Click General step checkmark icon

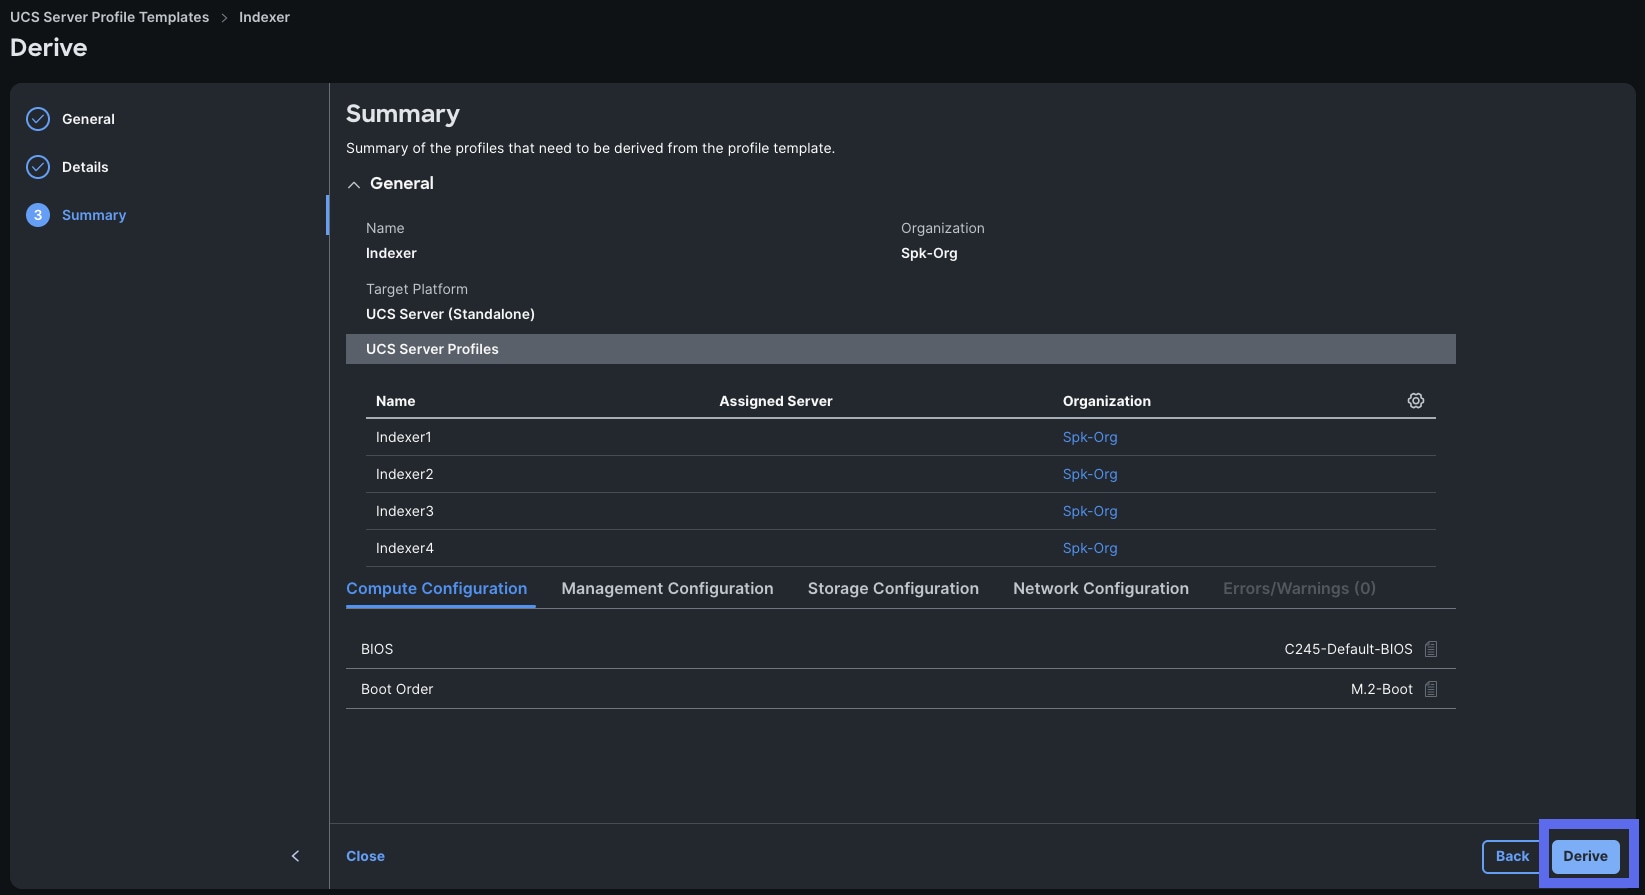click(x=38, y=119)
